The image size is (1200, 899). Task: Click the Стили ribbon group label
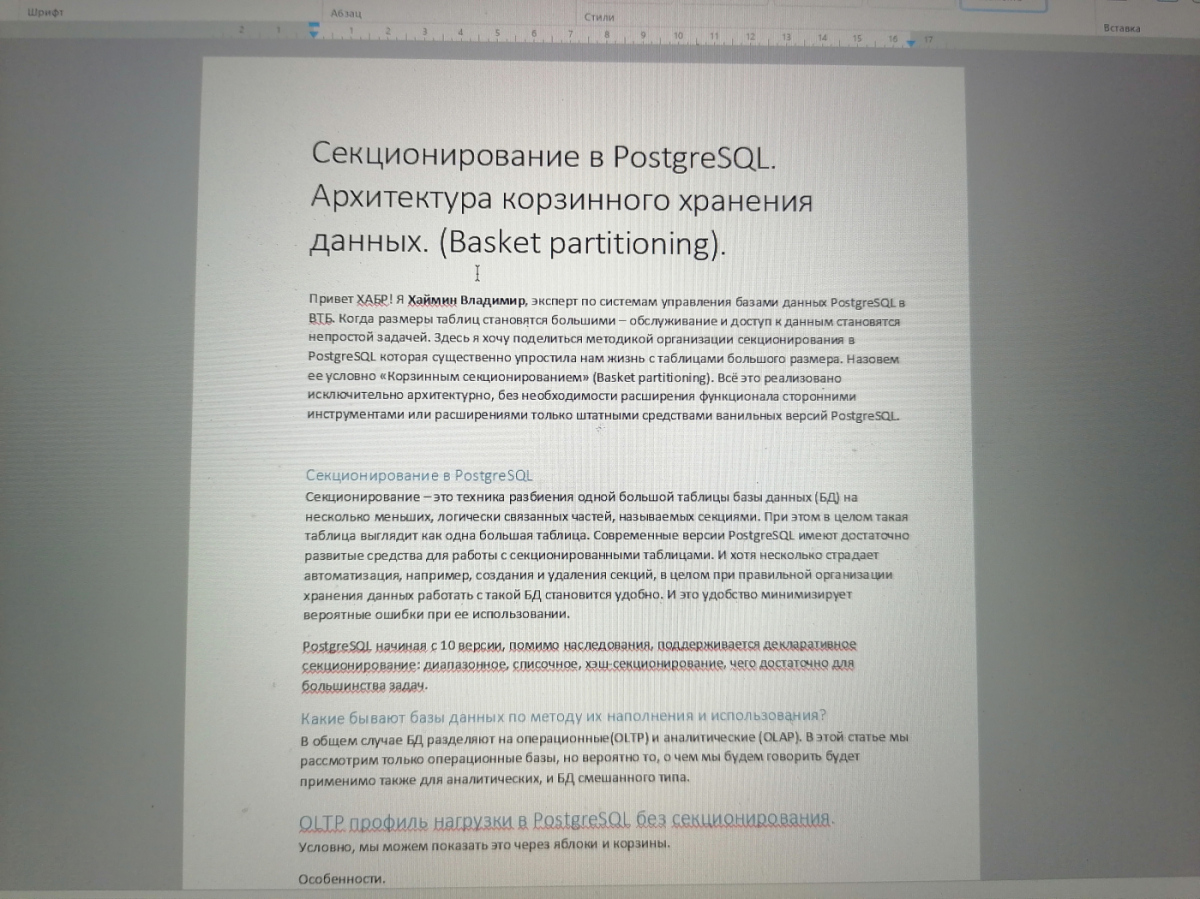coord(599,17)
